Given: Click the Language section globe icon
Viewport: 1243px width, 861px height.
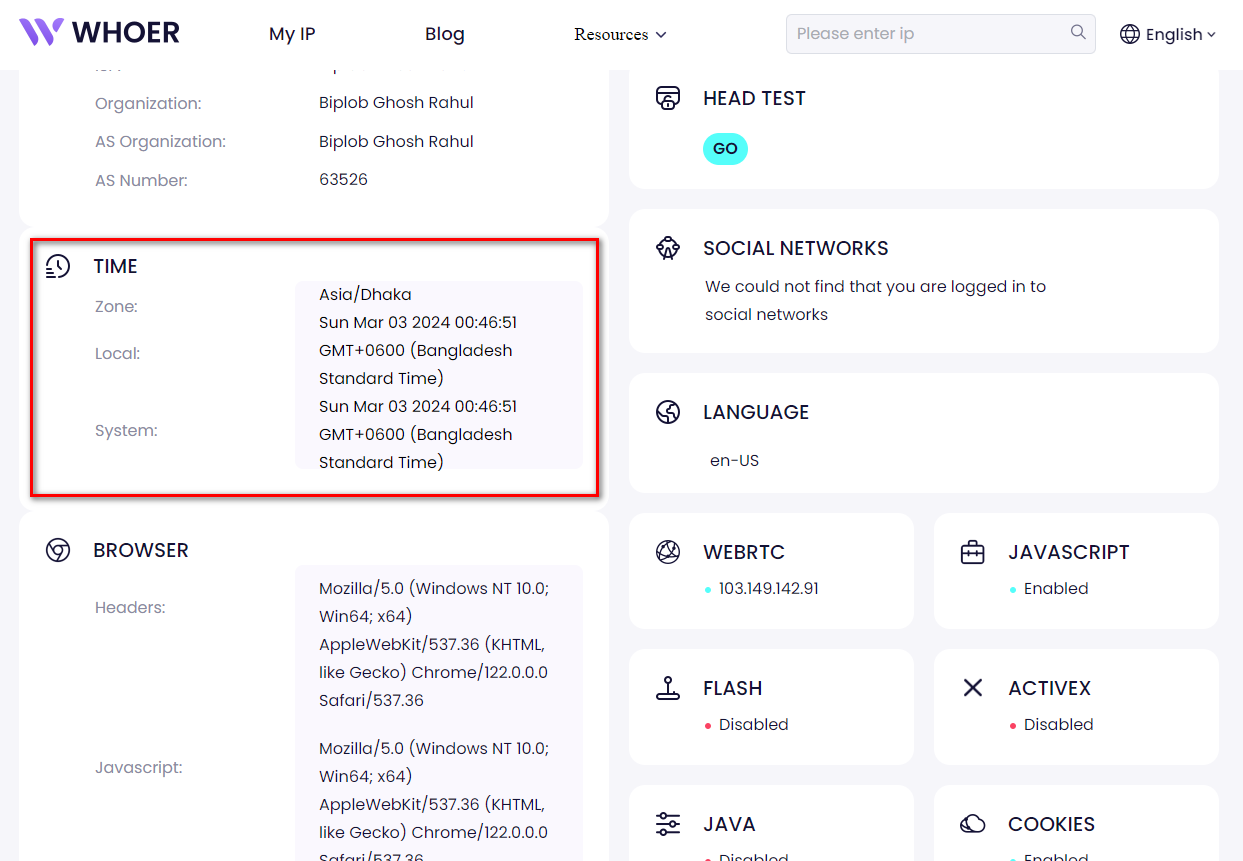Looking at the screenshot, I should [x=667, y=412].
